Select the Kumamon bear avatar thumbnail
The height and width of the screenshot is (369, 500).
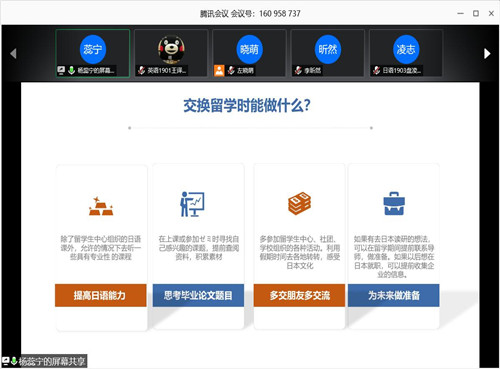171,49
